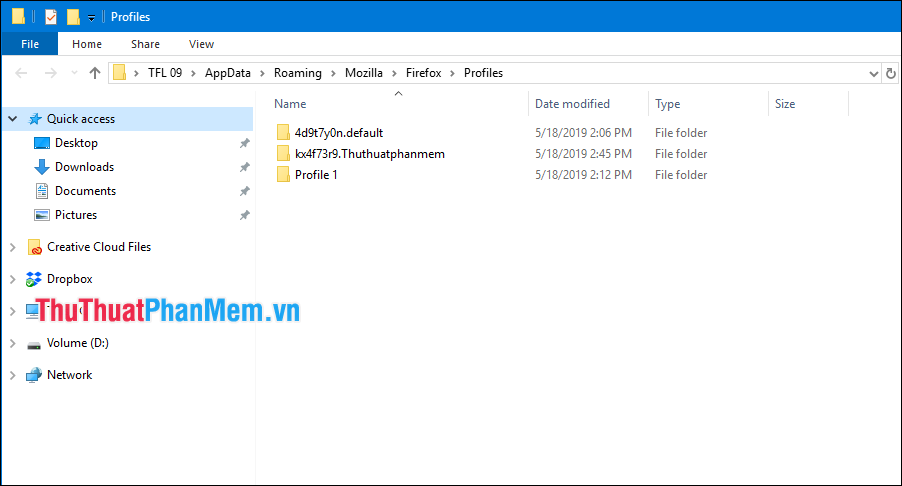
Task: Click the pin icon next to Downloads
Action: click(x=244, y=167)
